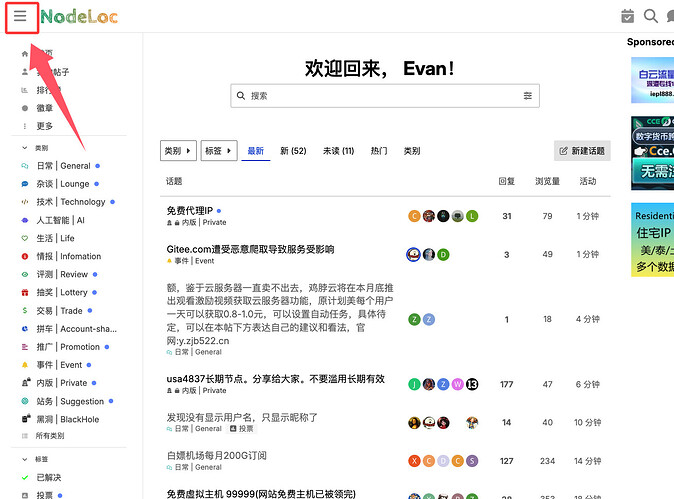
Task: Click the 黑洞 | BlackHole icon
Action: [x=26, y=419]
